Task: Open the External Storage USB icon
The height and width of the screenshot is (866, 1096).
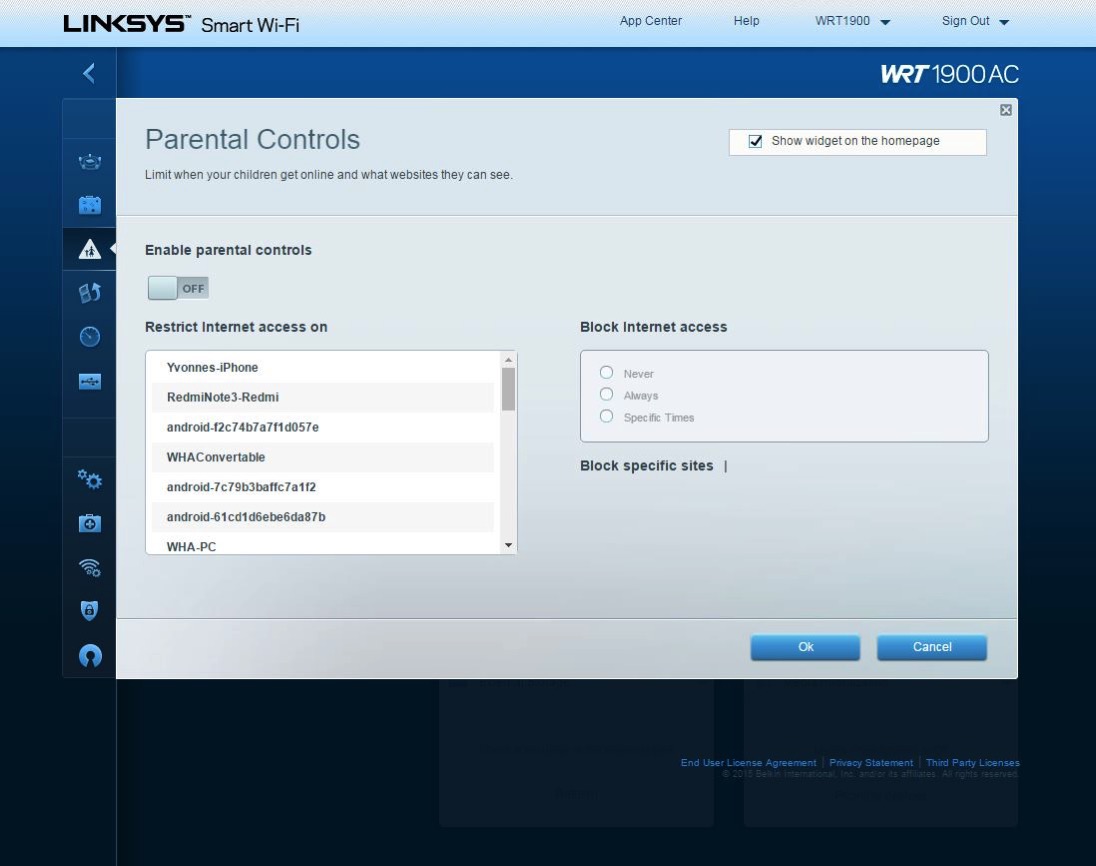Action: point(89,382)
